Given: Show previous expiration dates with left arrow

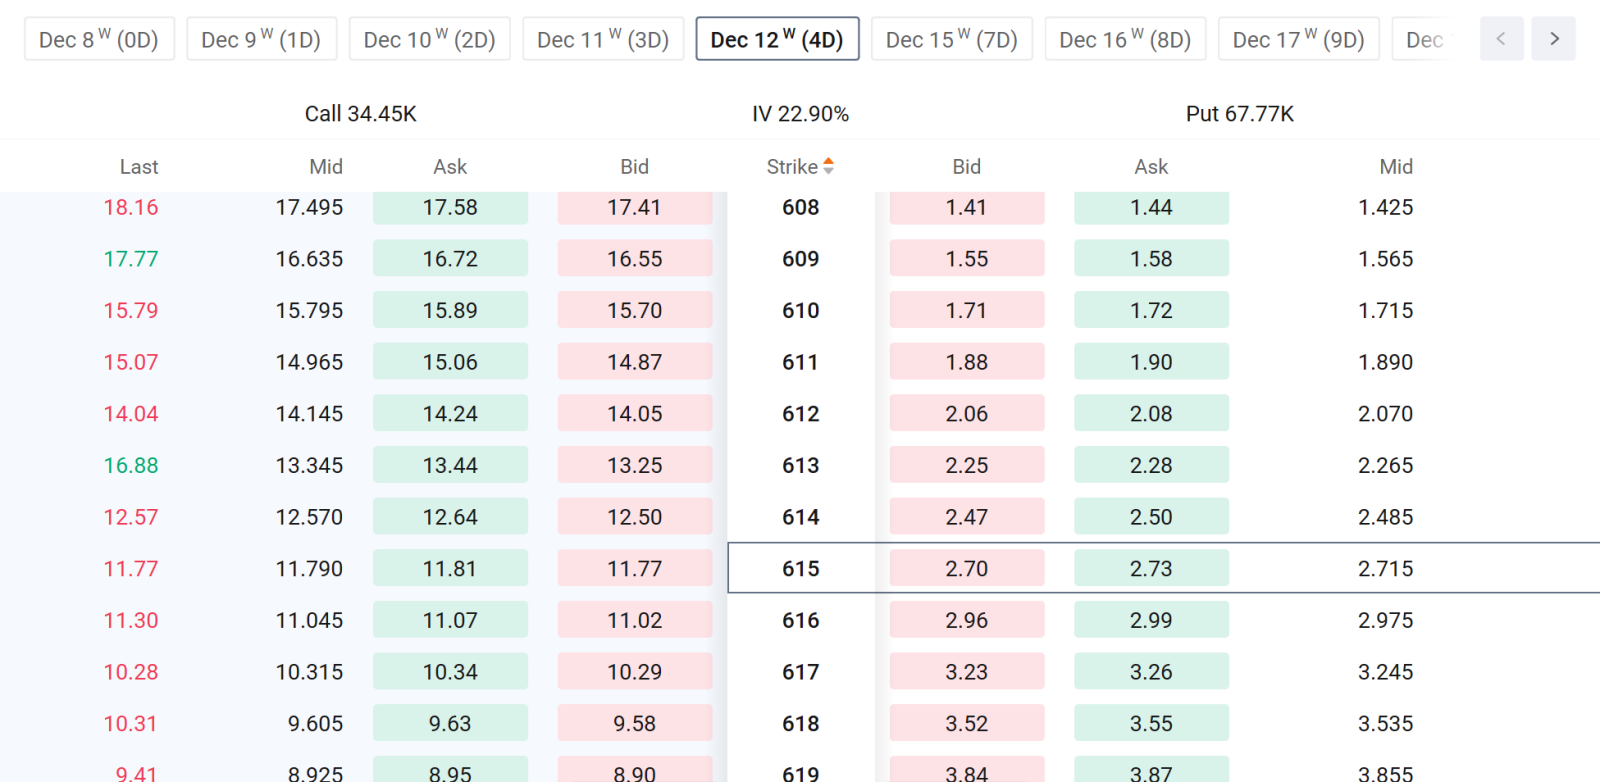Looking at the screenshot, I should [1501, 39].
